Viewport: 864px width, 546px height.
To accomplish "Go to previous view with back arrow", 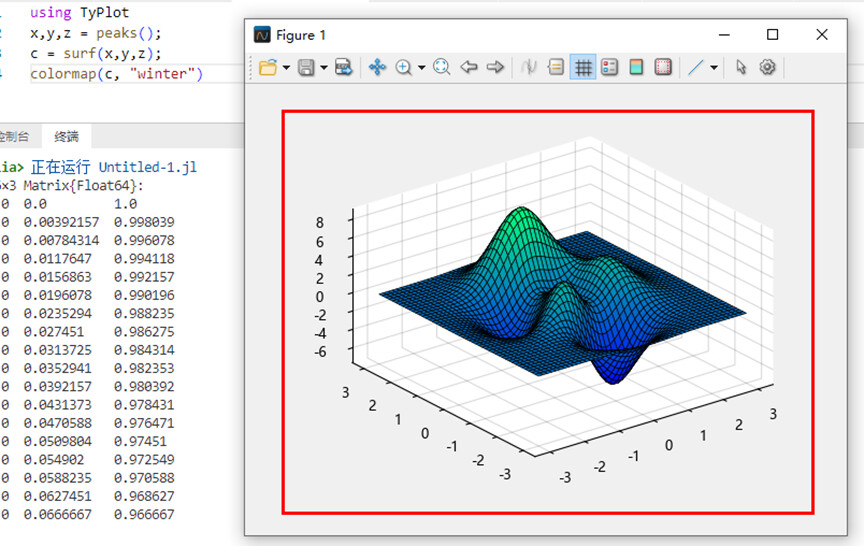I will [468, 67].
